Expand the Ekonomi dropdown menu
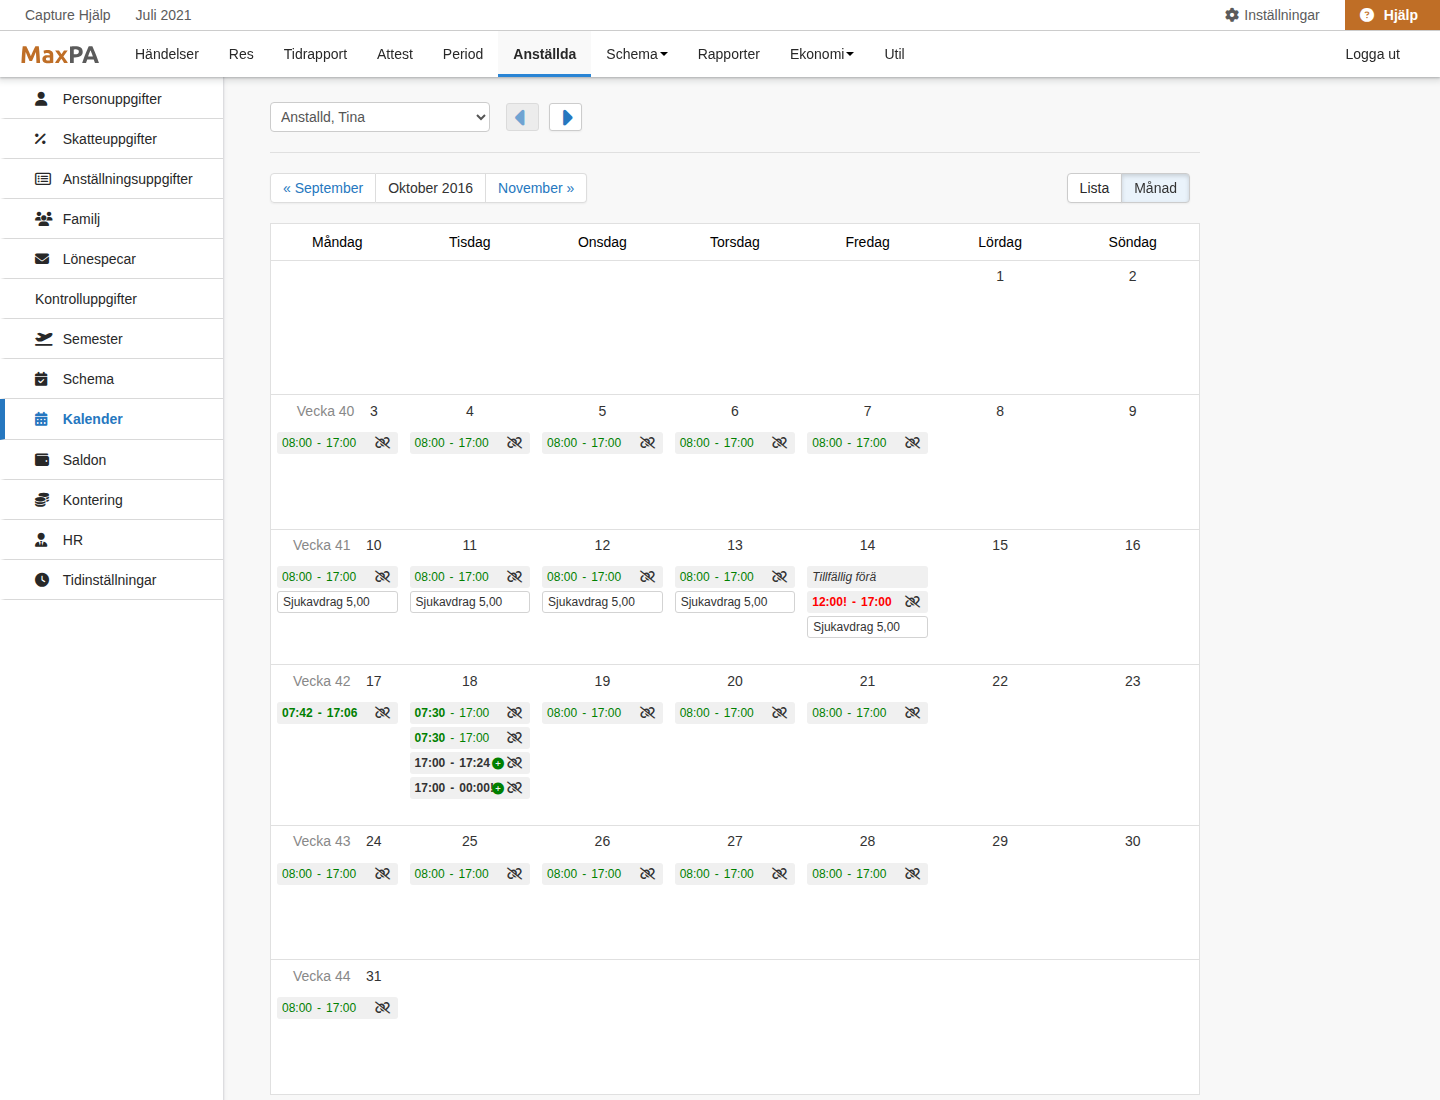The height and width of the screenshot is (1100, 1440). (x=822, y=54)
